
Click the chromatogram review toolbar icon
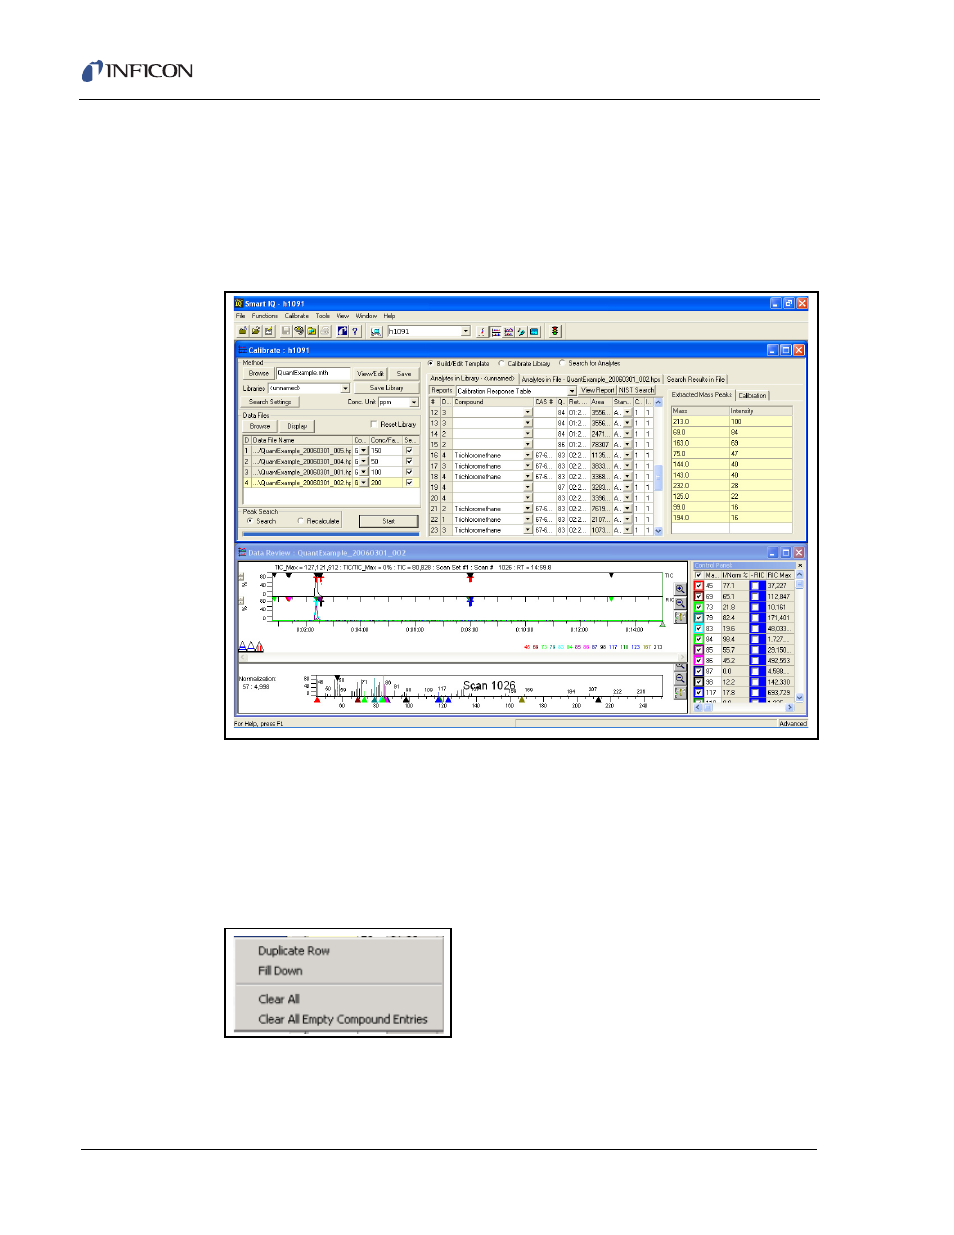pyautogui.click(x=509, y=331)
